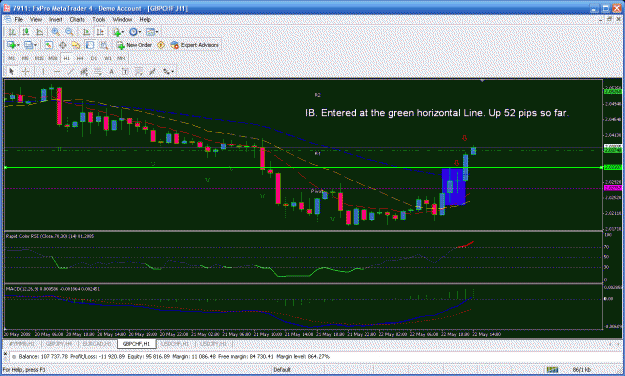Screen dimensions: 625x376
Task: Toggle chart shift from right border
Action: tap(100, 32)
